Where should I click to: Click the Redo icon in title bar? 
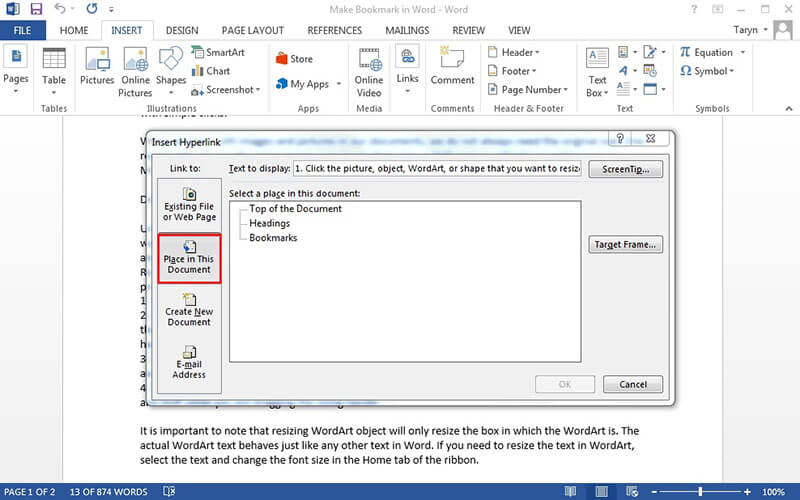92,9
